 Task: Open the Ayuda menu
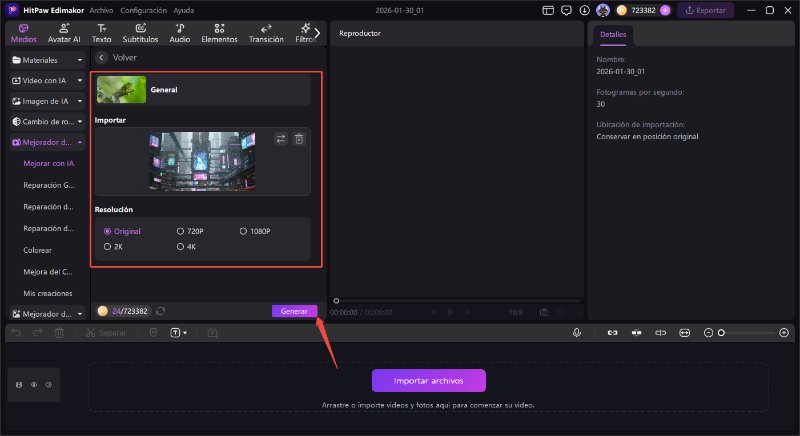click(x=184, y=10)
